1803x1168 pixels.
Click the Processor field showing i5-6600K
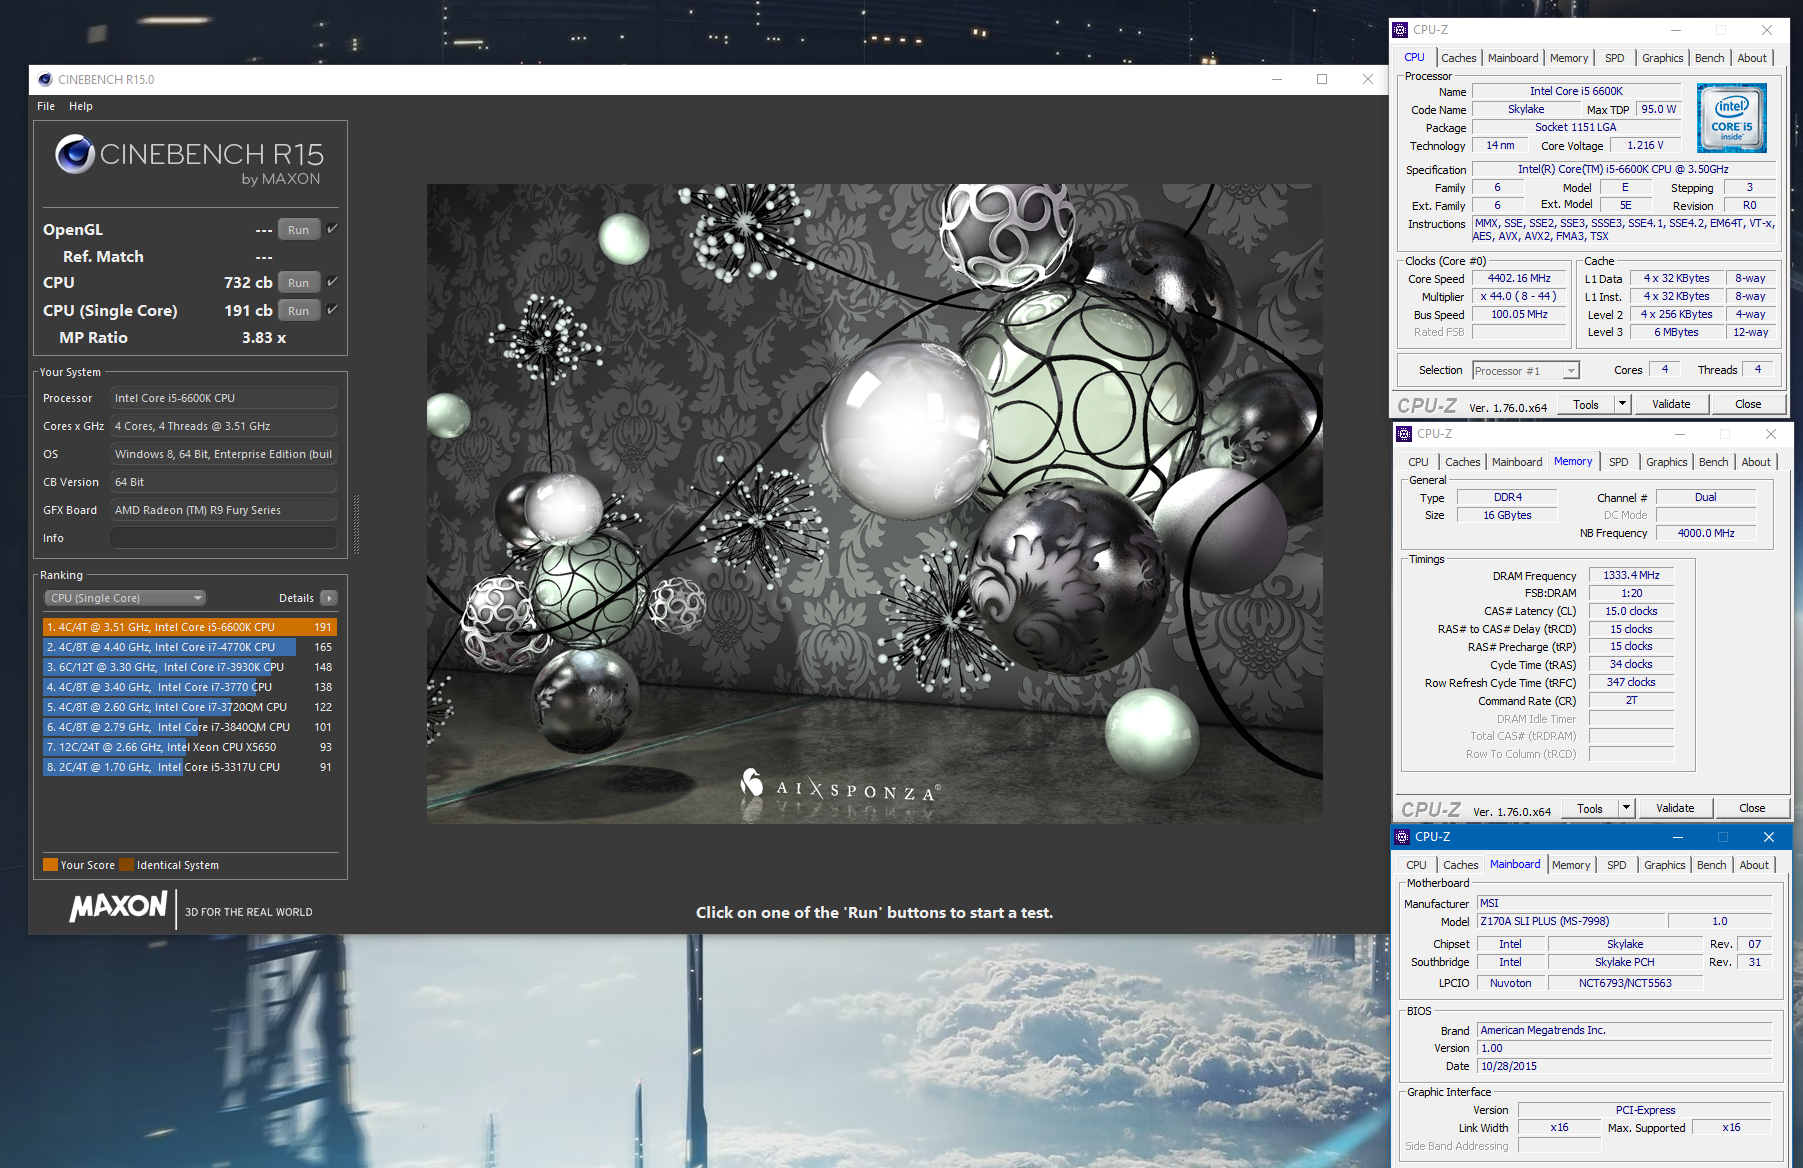(x=223, y=398)
